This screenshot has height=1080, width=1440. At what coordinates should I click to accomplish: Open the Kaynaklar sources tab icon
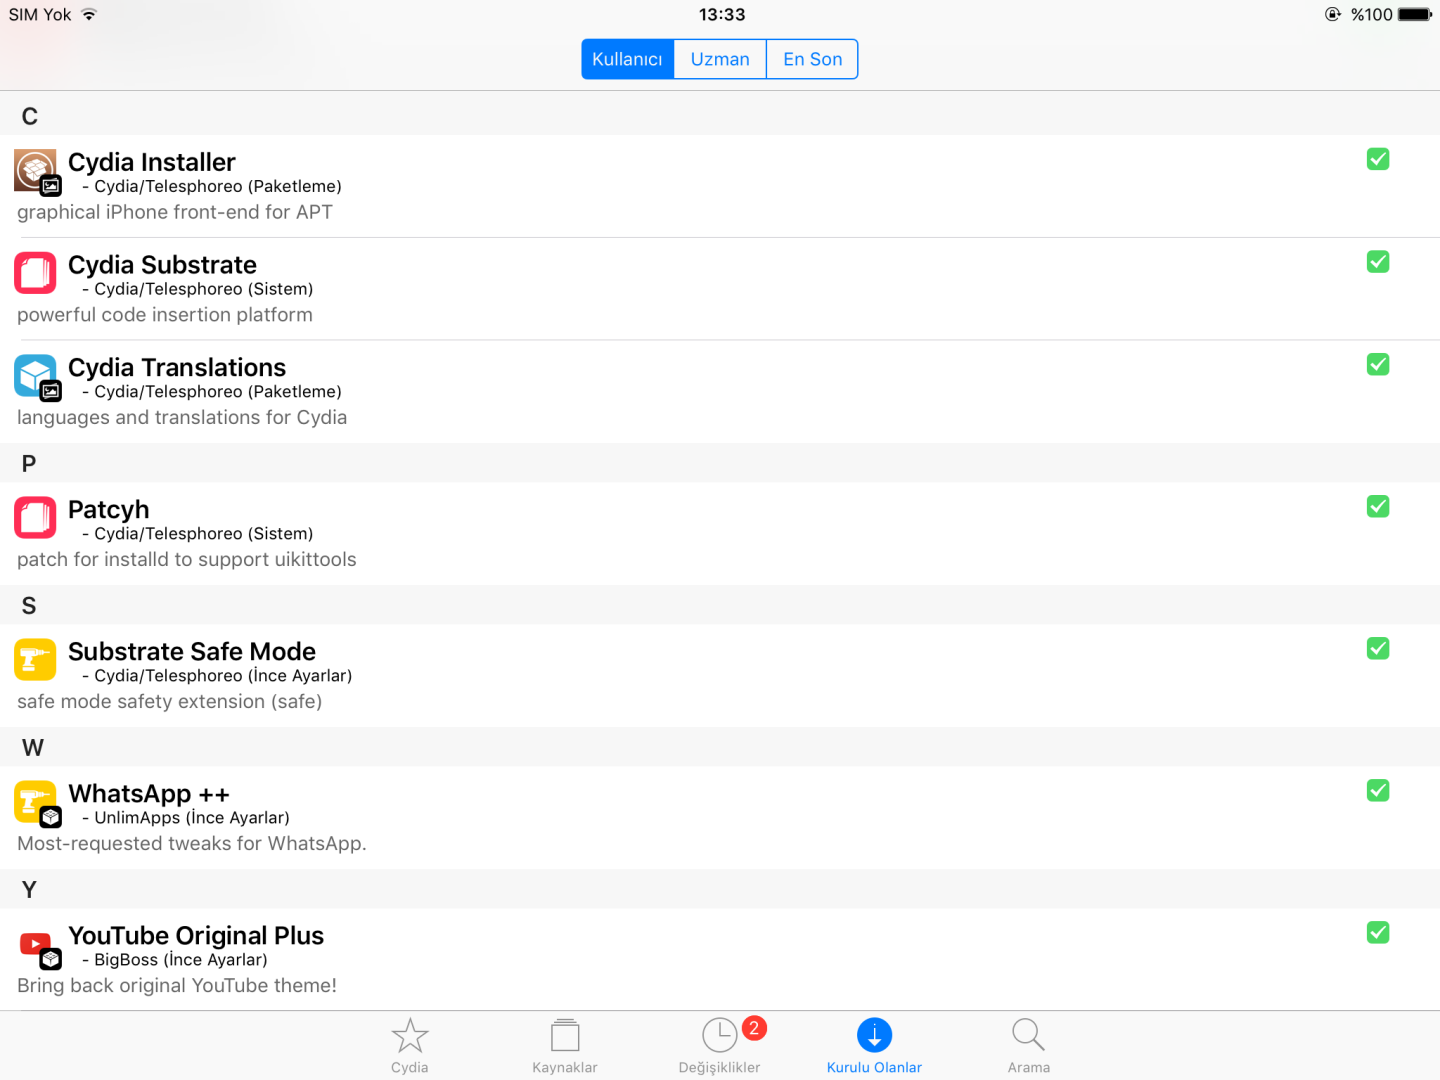click(565, 1035)
